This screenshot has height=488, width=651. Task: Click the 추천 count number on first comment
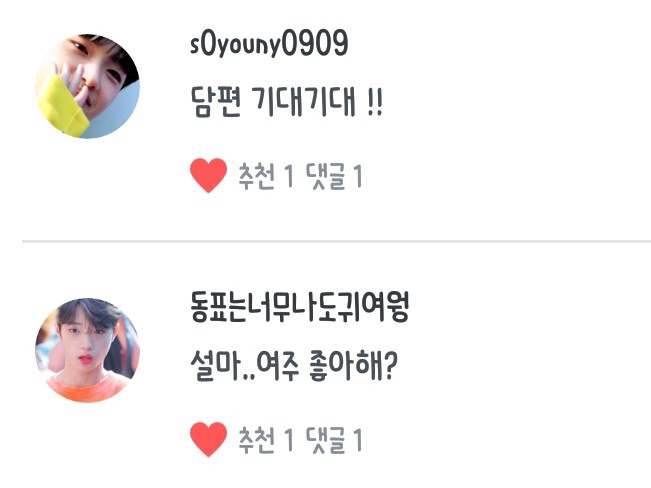289,176
